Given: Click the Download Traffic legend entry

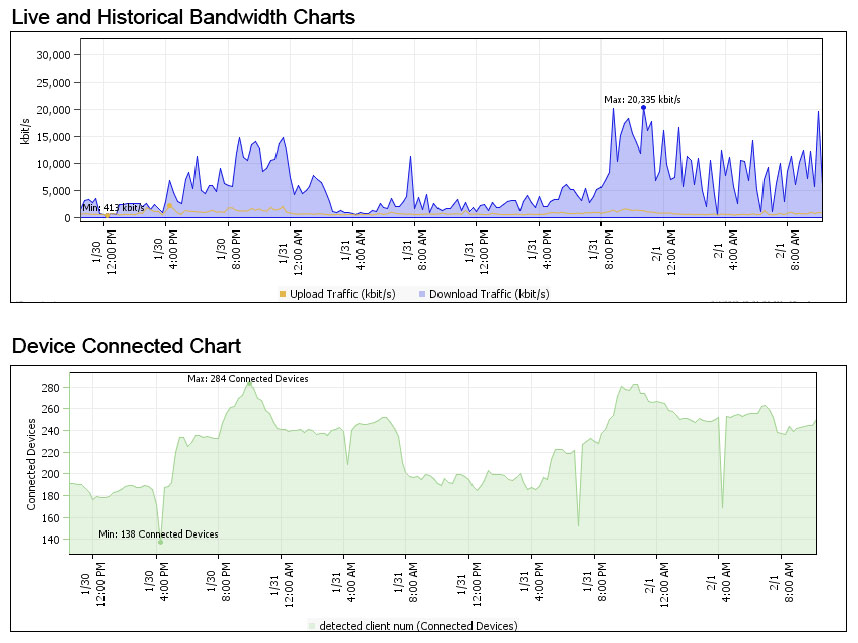Looking at the screenshot, I should (x=484, y=294).
